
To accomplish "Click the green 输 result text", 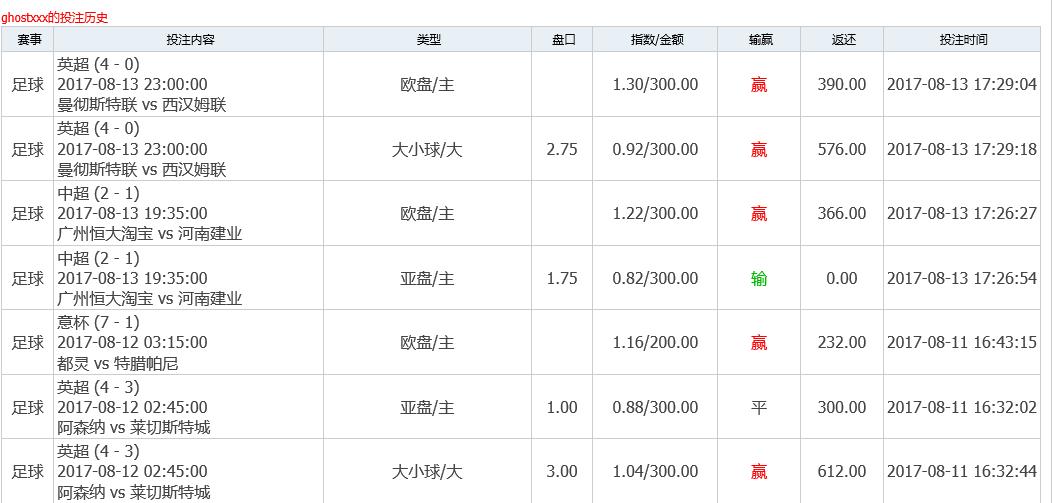I will (x=759, y=278).
